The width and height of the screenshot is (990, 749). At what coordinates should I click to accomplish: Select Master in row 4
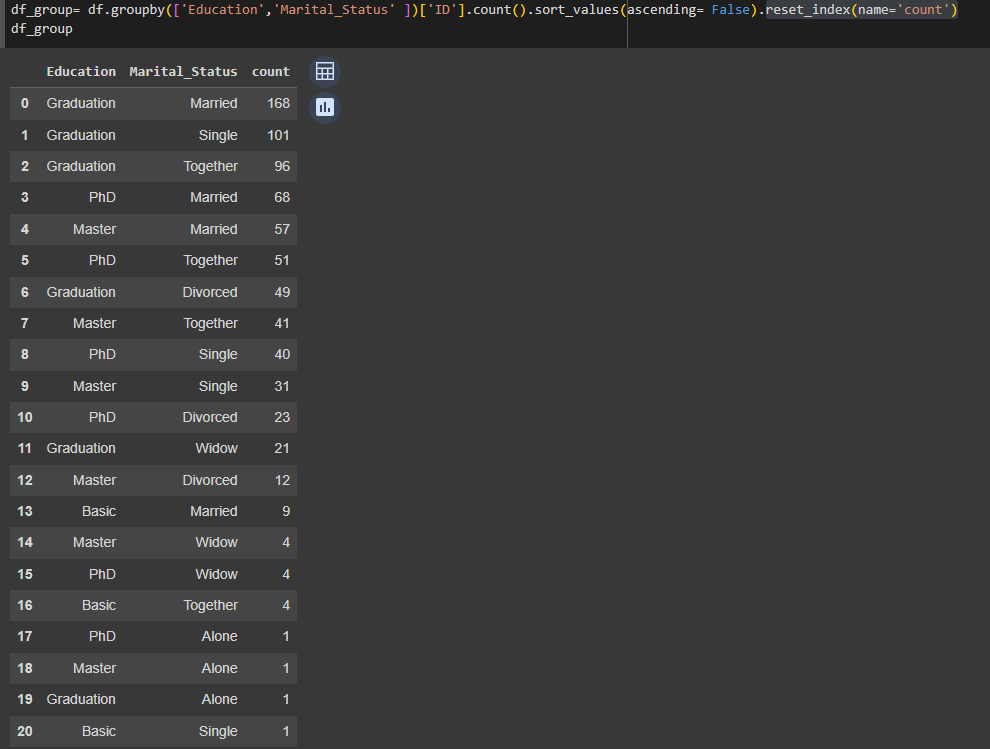coord(94,229)
